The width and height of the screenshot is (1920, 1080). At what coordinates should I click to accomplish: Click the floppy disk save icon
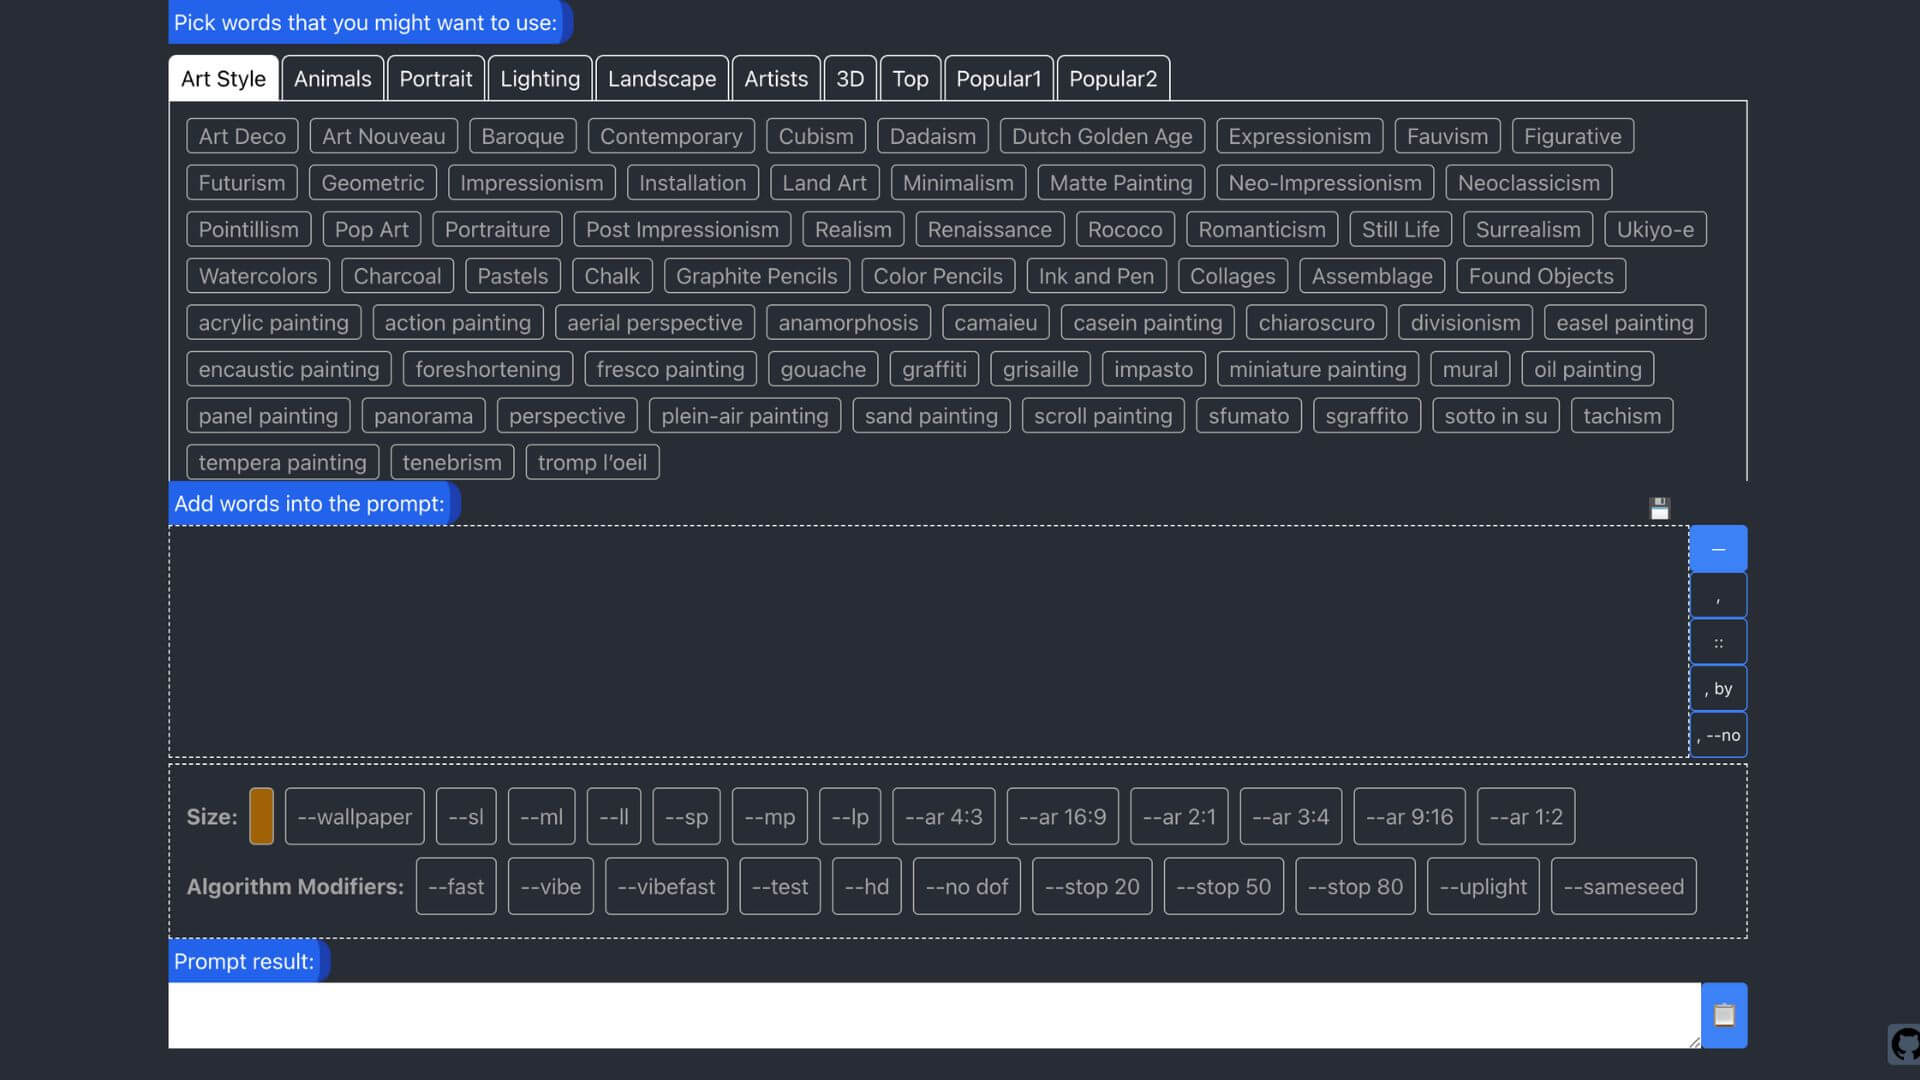pos(1659,509)
